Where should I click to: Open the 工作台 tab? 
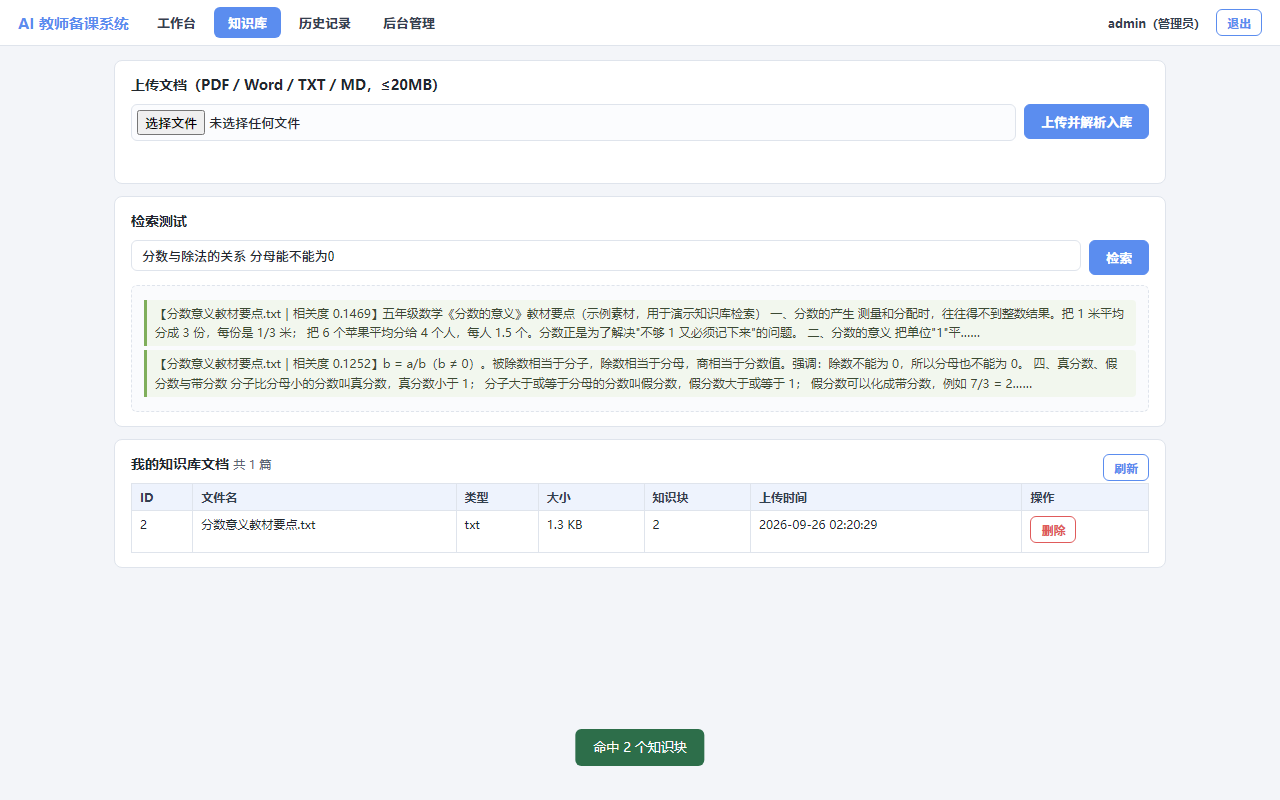coord(176,23)
